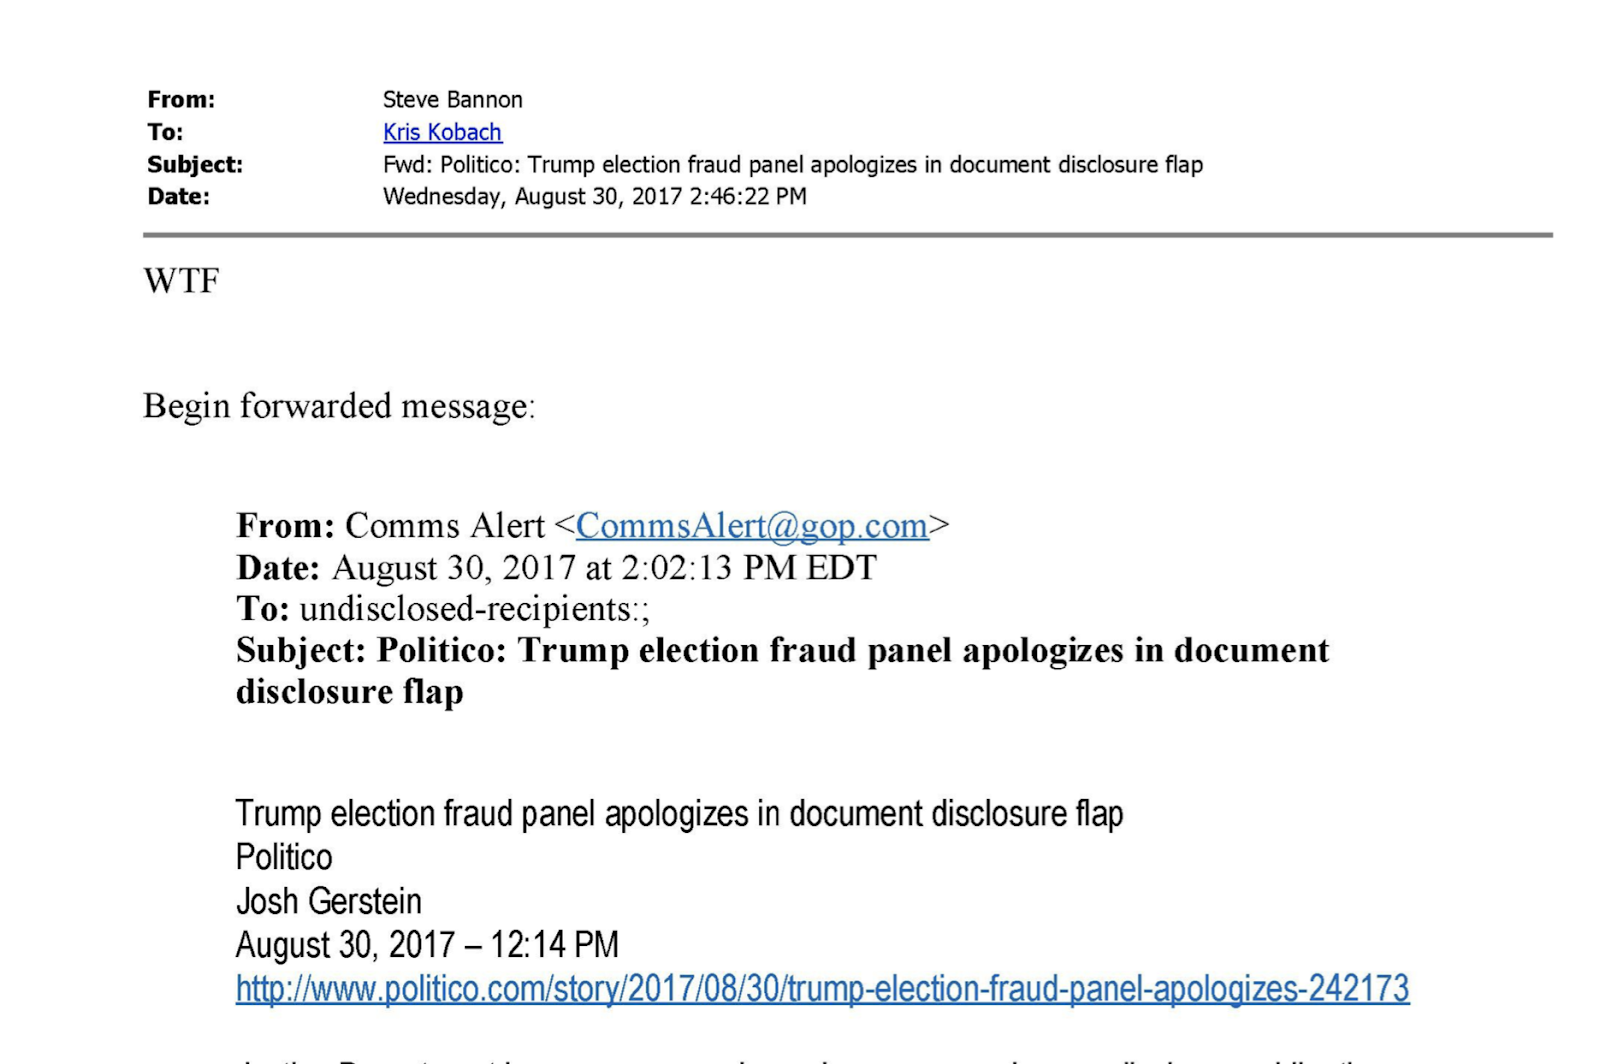Click the 'WTF' message body text

pos(181,281)
